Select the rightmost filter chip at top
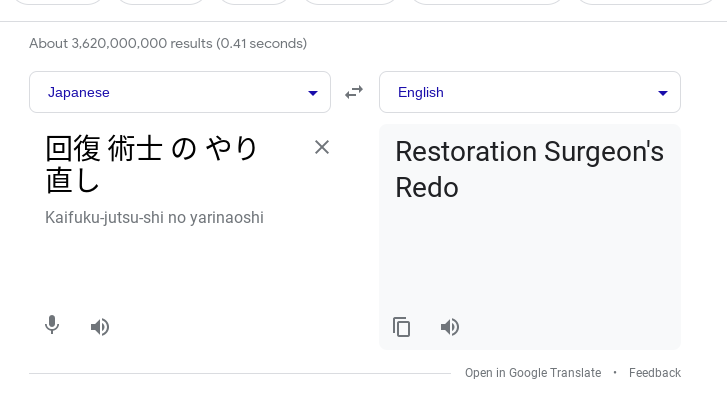727x418 pixels. click(x=650, y=2)
